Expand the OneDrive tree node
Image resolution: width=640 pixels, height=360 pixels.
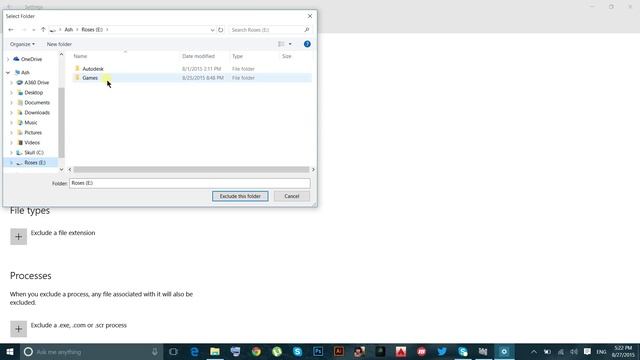pyautogui.click(x=8, y=59)
